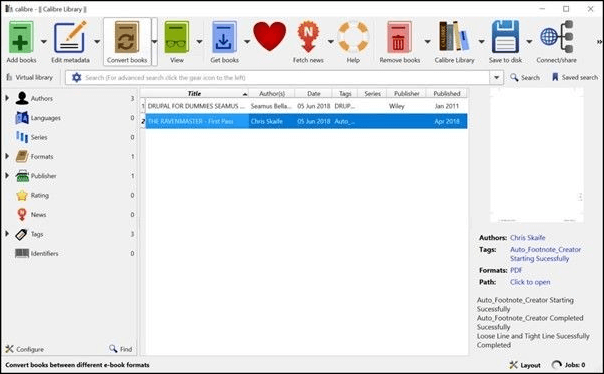Image resolution: width=604 pixels, height=374 pixels.
Task: Open the View dropdown arrow
Action: (x=199, y=41)
